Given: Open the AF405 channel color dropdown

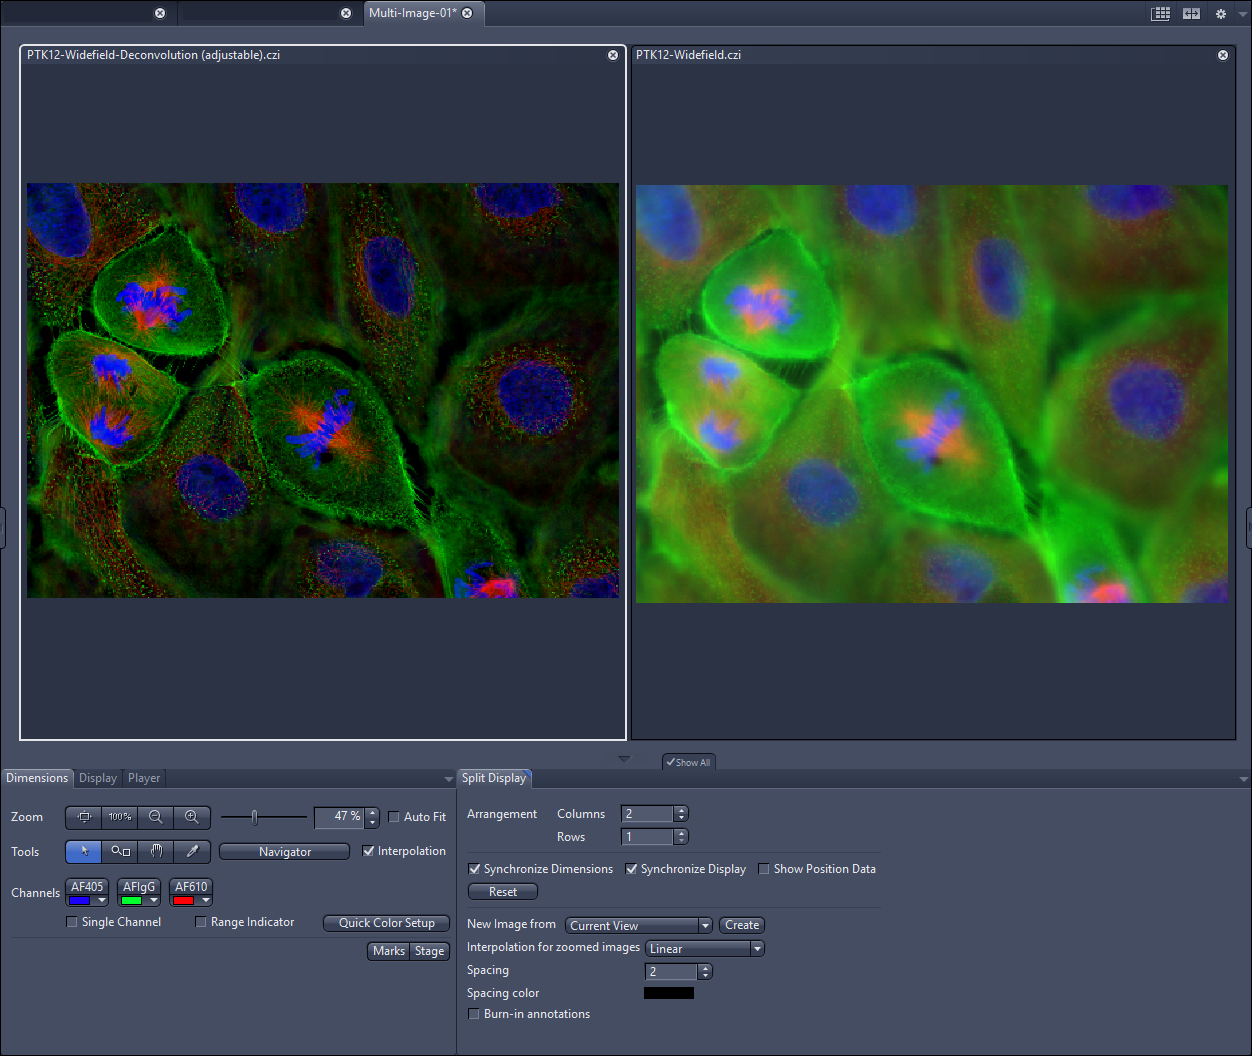Looking at the screenshot, I should (100, 900).
